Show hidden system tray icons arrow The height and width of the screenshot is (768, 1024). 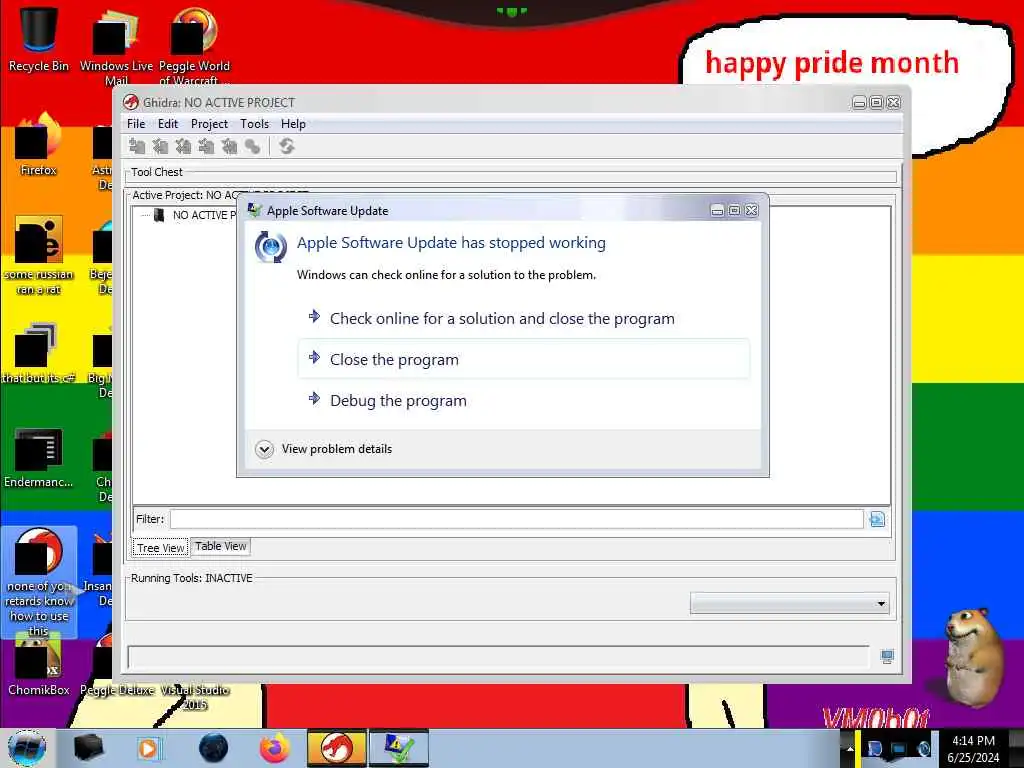click(x=850, y=748)
